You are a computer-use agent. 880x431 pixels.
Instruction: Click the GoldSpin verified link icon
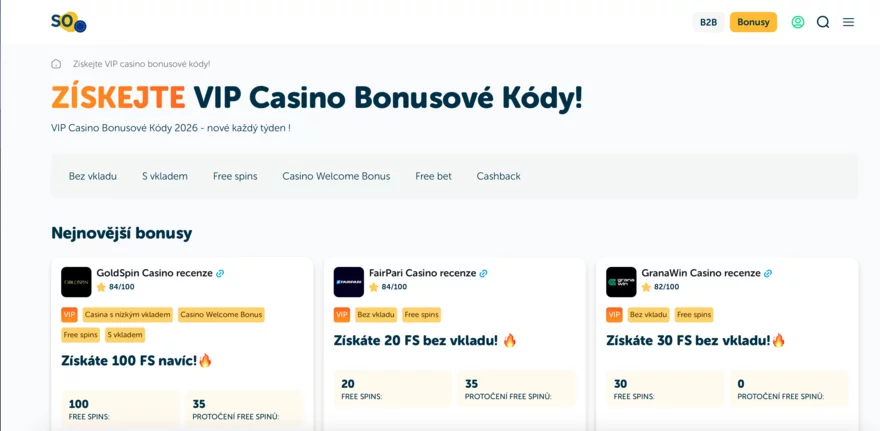click(x=221, y=273)
